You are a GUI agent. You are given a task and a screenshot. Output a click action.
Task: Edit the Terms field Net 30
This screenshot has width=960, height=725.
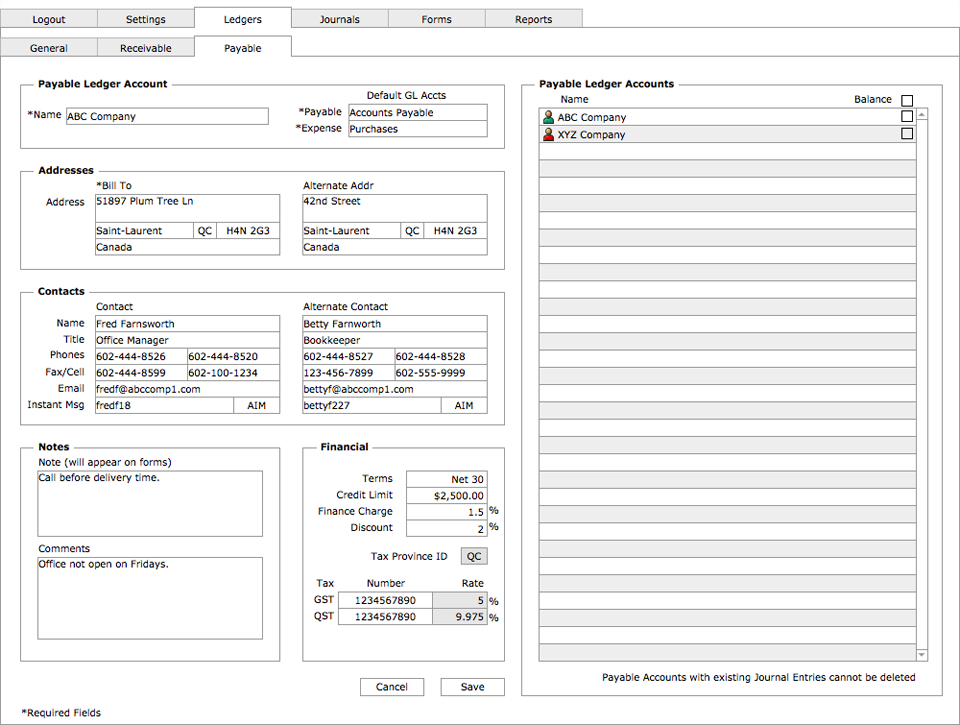point(447,479)
